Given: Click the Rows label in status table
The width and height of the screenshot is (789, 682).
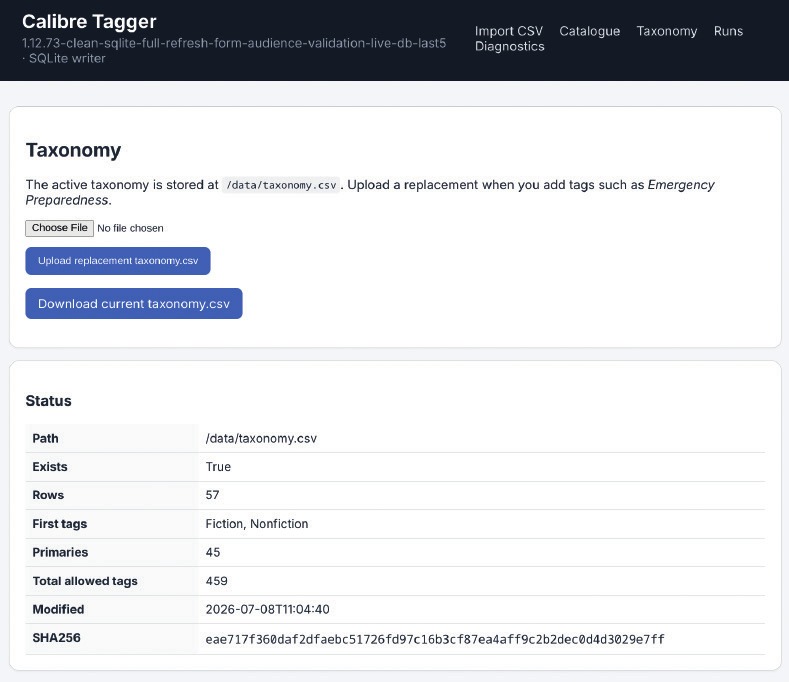Looking at the screenshot, I should coord(48,495).
